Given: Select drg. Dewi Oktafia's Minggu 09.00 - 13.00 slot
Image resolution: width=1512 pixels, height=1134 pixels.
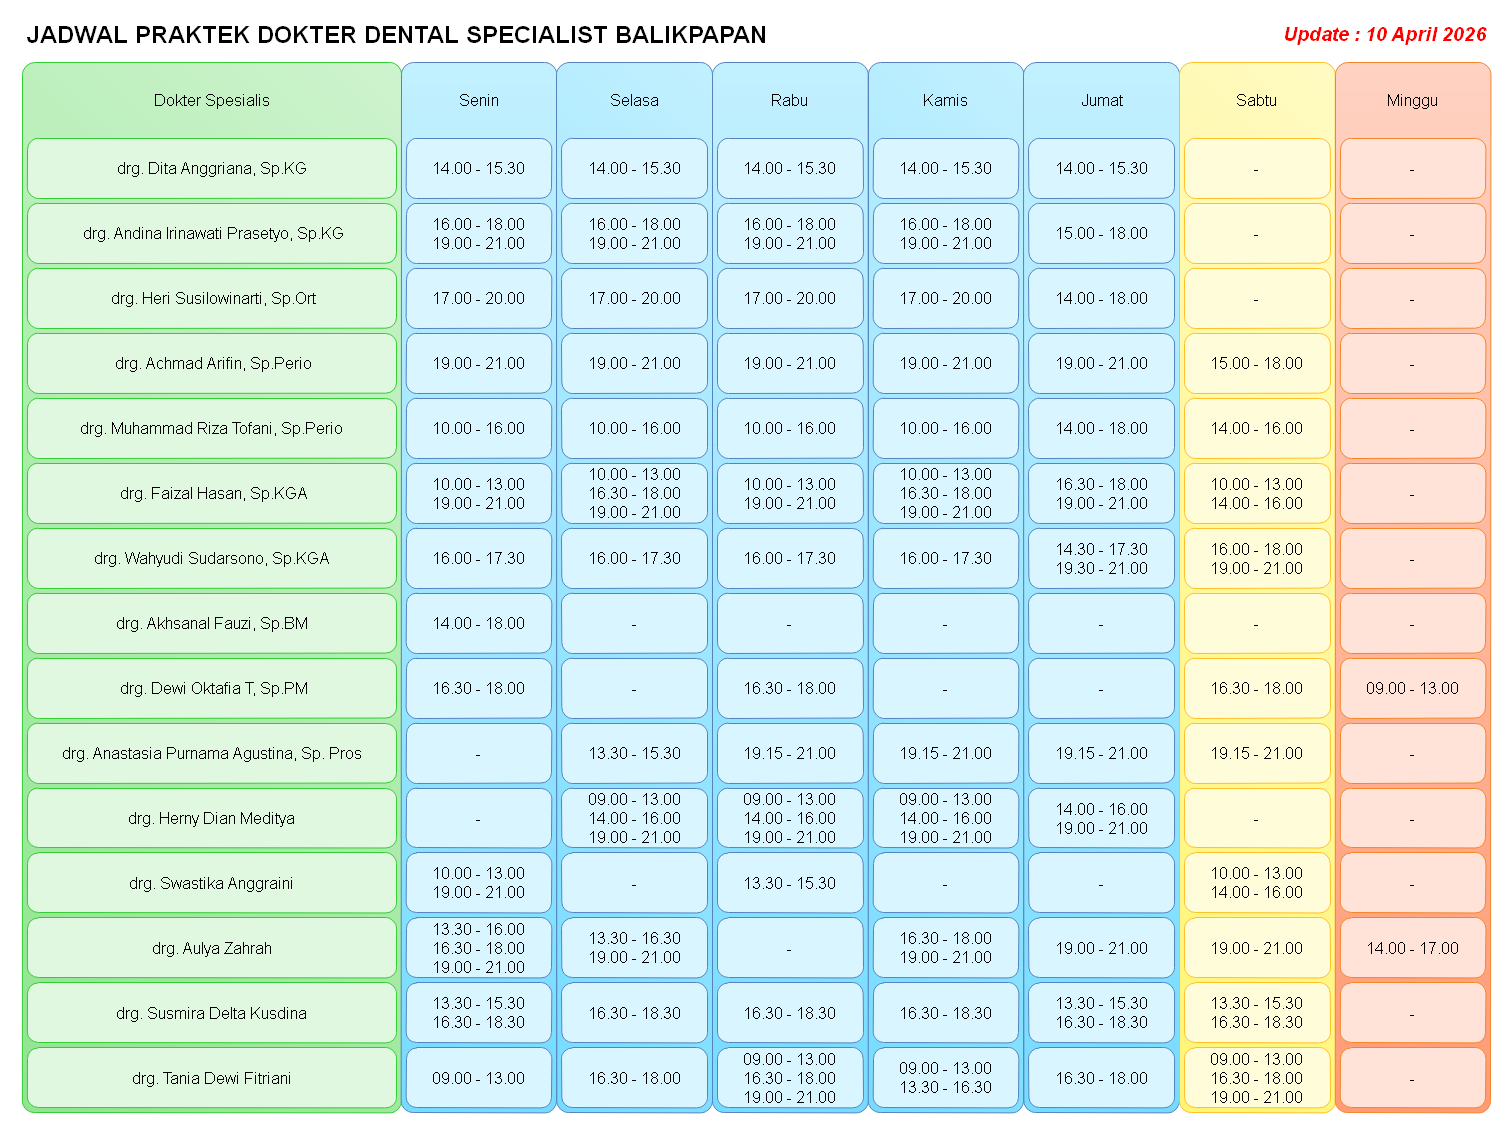Looking at the screenshot, I should (1412, 688).
